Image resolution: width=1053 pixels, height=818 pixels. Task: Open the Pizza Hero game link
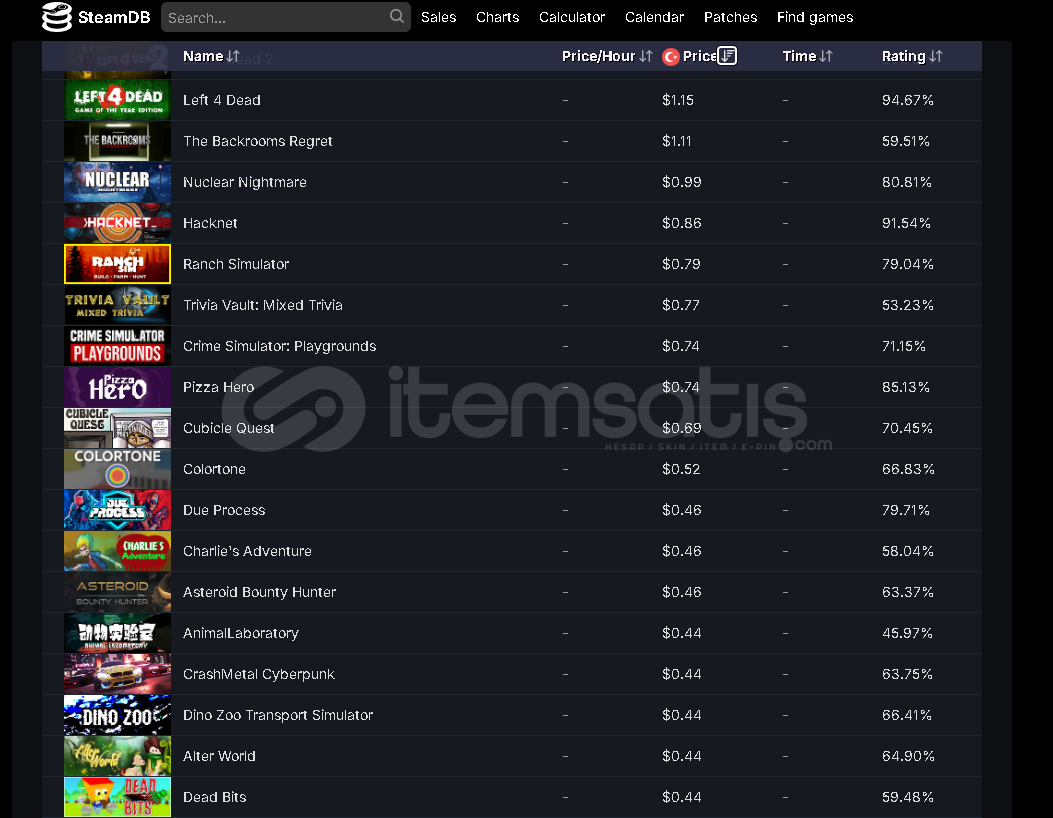click(x=219, y=387)
